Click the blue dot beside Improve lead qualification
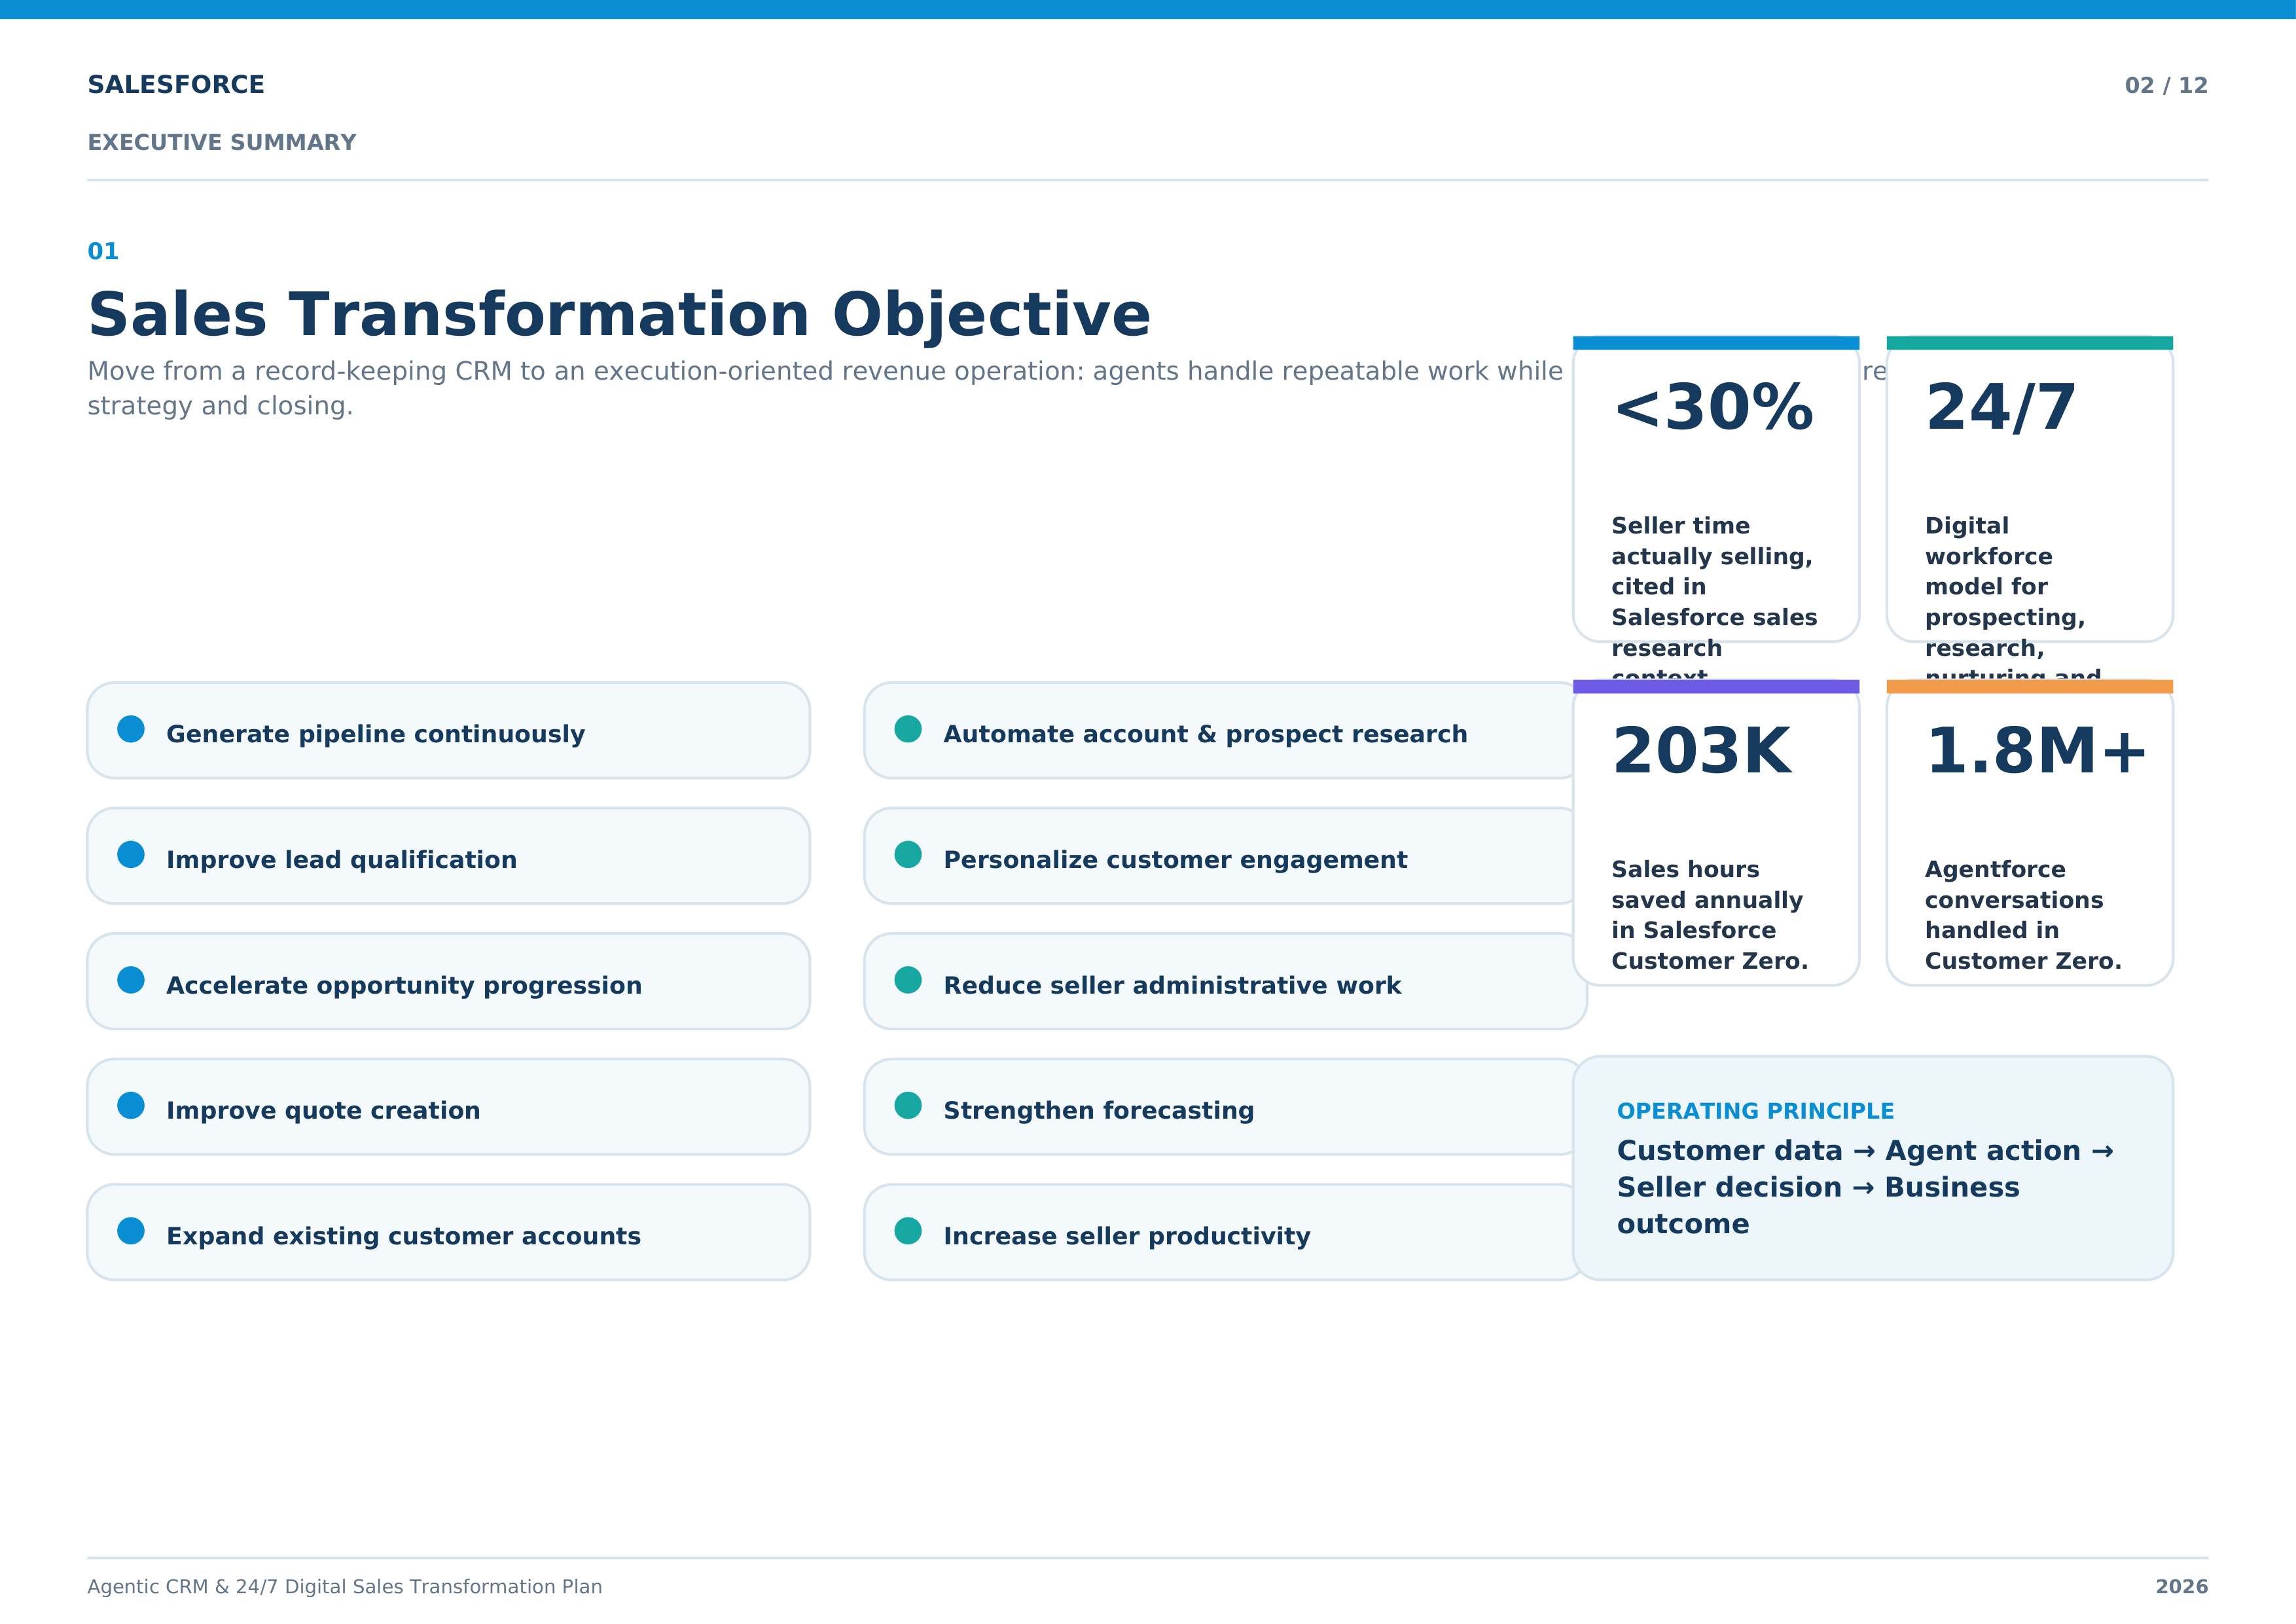The width and height of the screenshot is (2296, 1624). pyautogui.click(x=131, y=855)
